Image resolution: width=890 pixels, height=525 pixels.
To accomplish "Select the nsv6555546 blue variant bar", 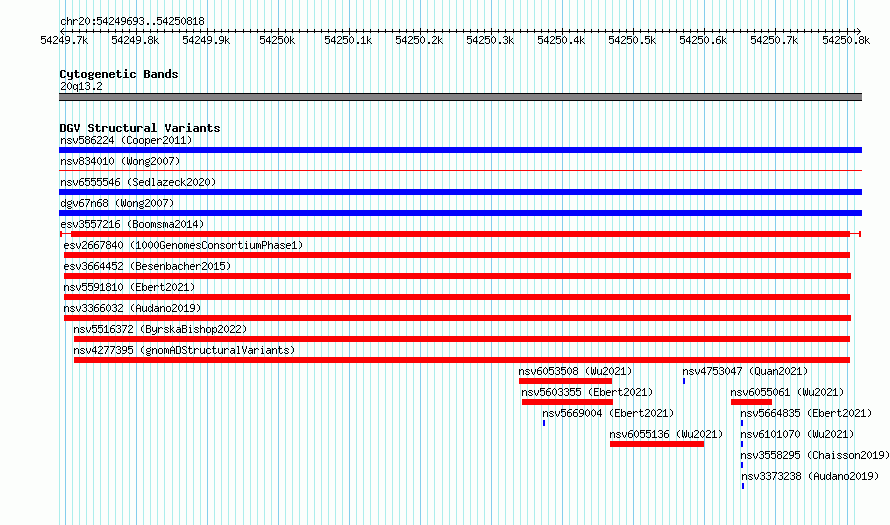I will tap(460, 192).
